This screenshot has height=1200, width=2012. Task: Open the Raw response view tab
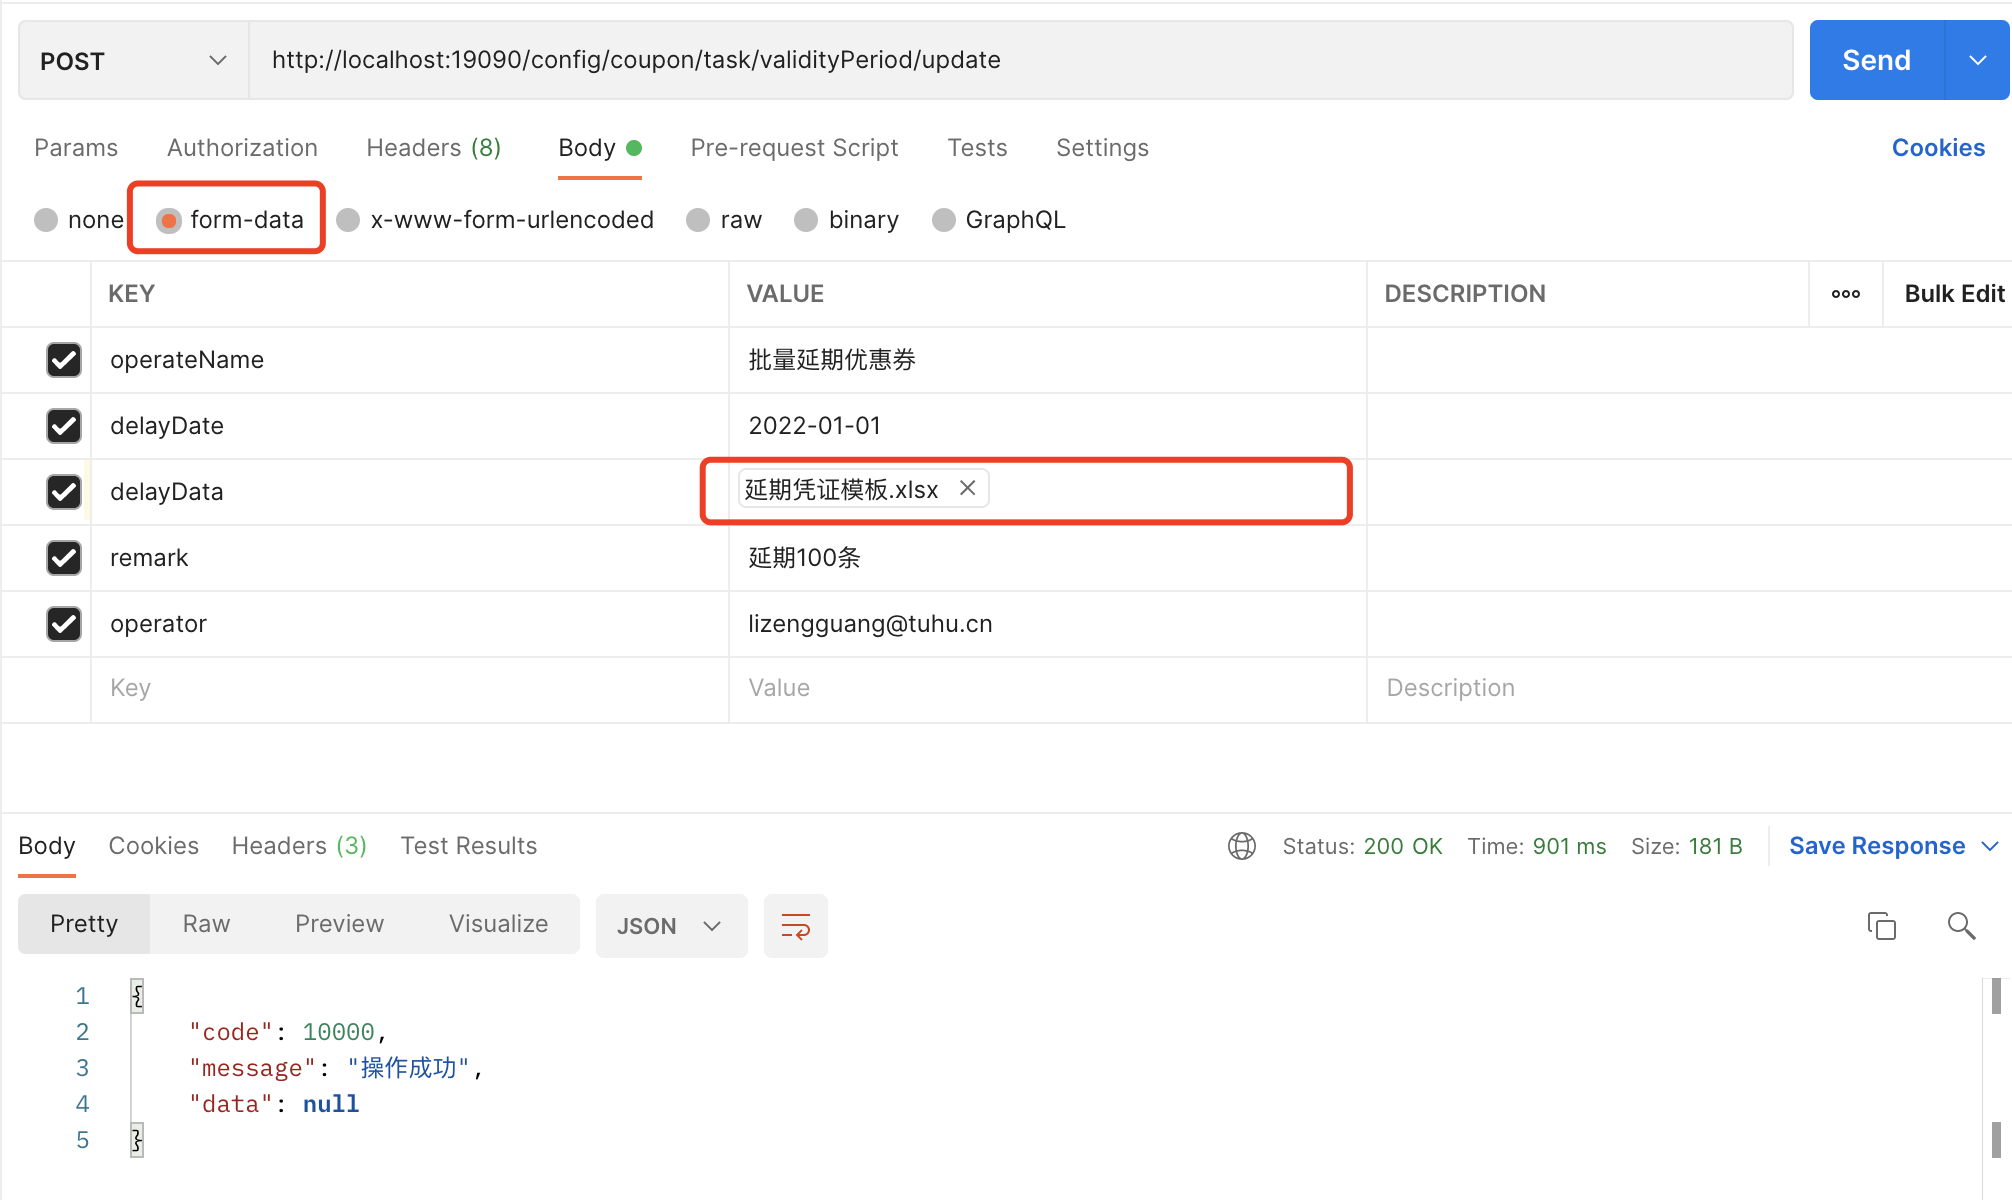click(205, 923)
